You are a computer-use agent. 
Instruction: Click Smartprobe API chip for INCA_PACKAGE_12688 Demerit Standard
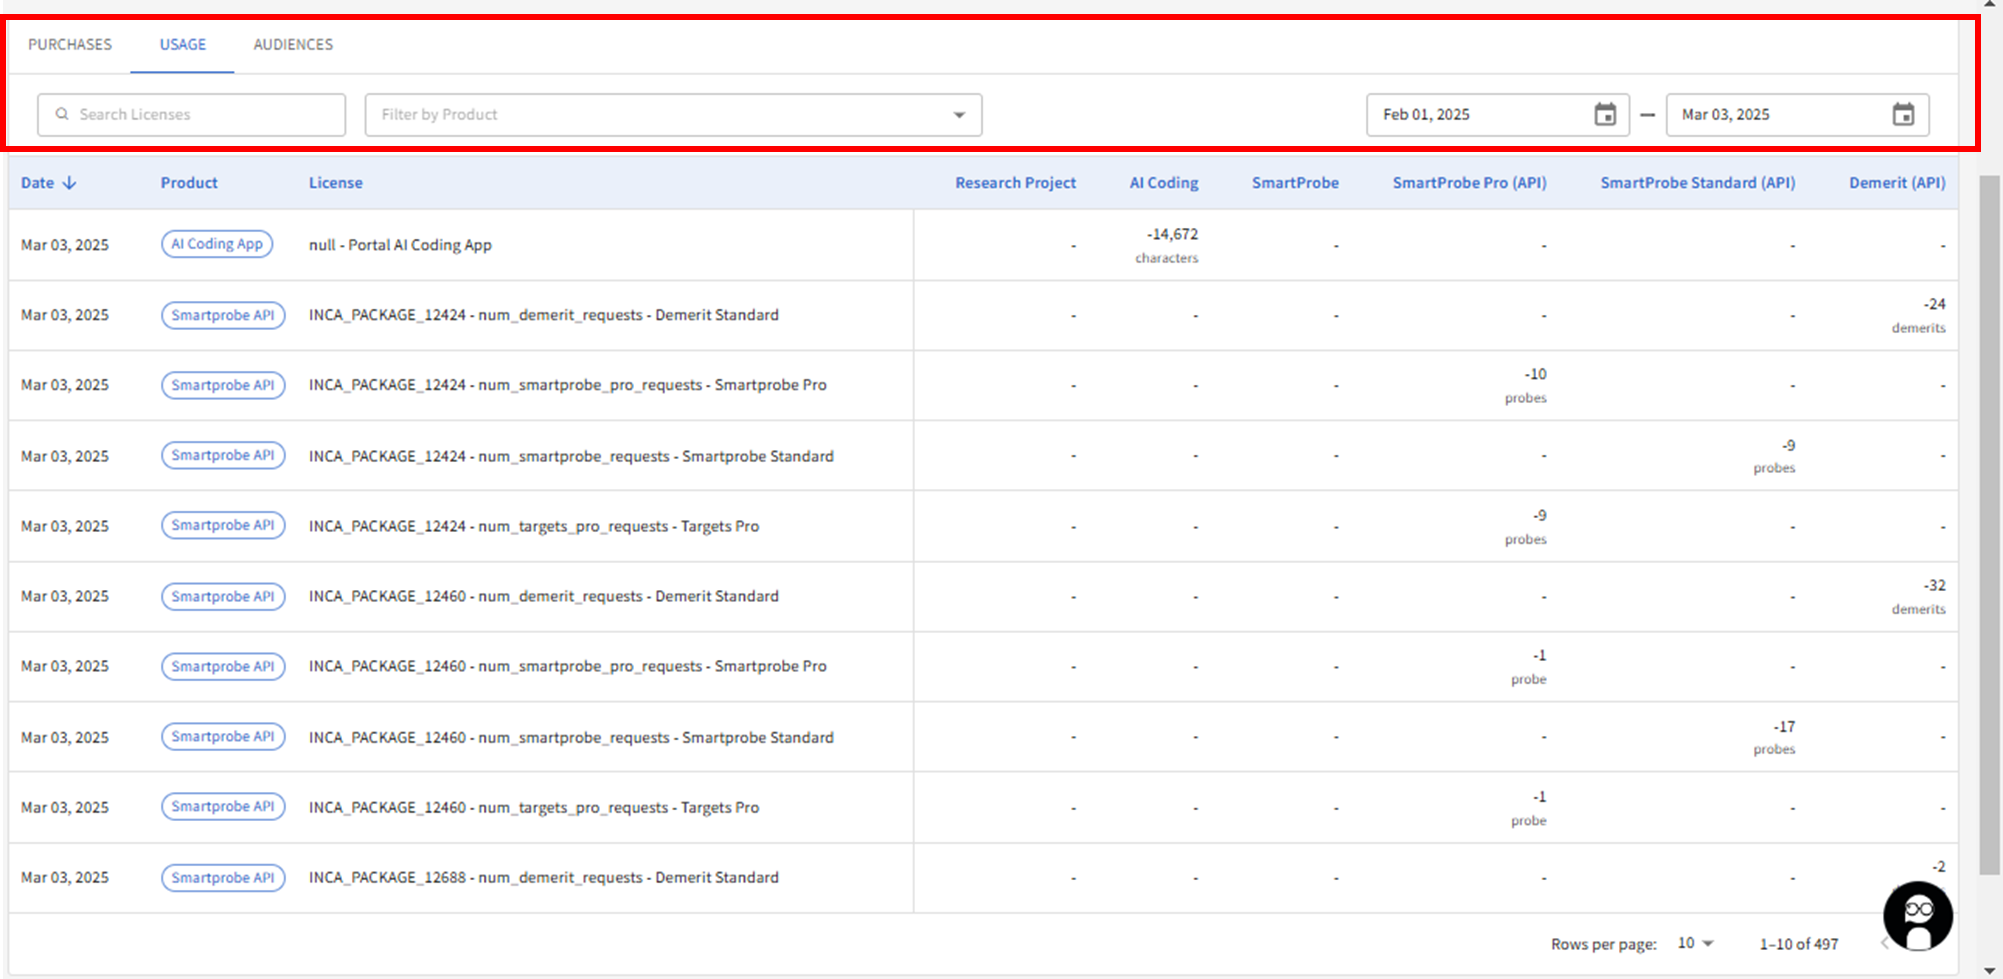[x=223, y=877]
